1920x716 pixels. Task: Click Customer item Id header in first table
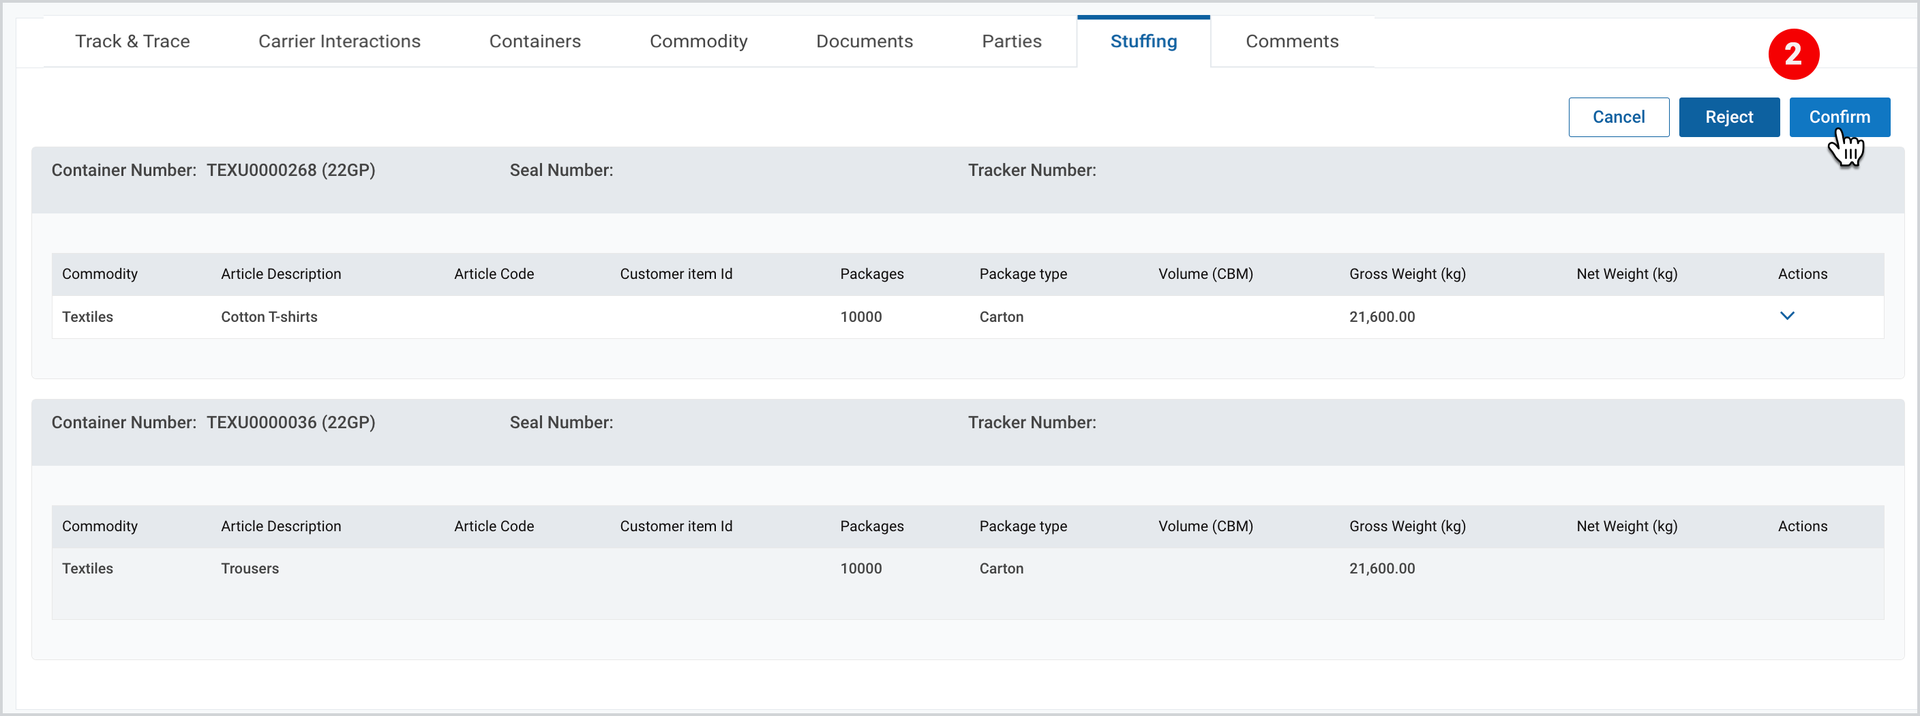pyautogui.click(x=676, y=274)
